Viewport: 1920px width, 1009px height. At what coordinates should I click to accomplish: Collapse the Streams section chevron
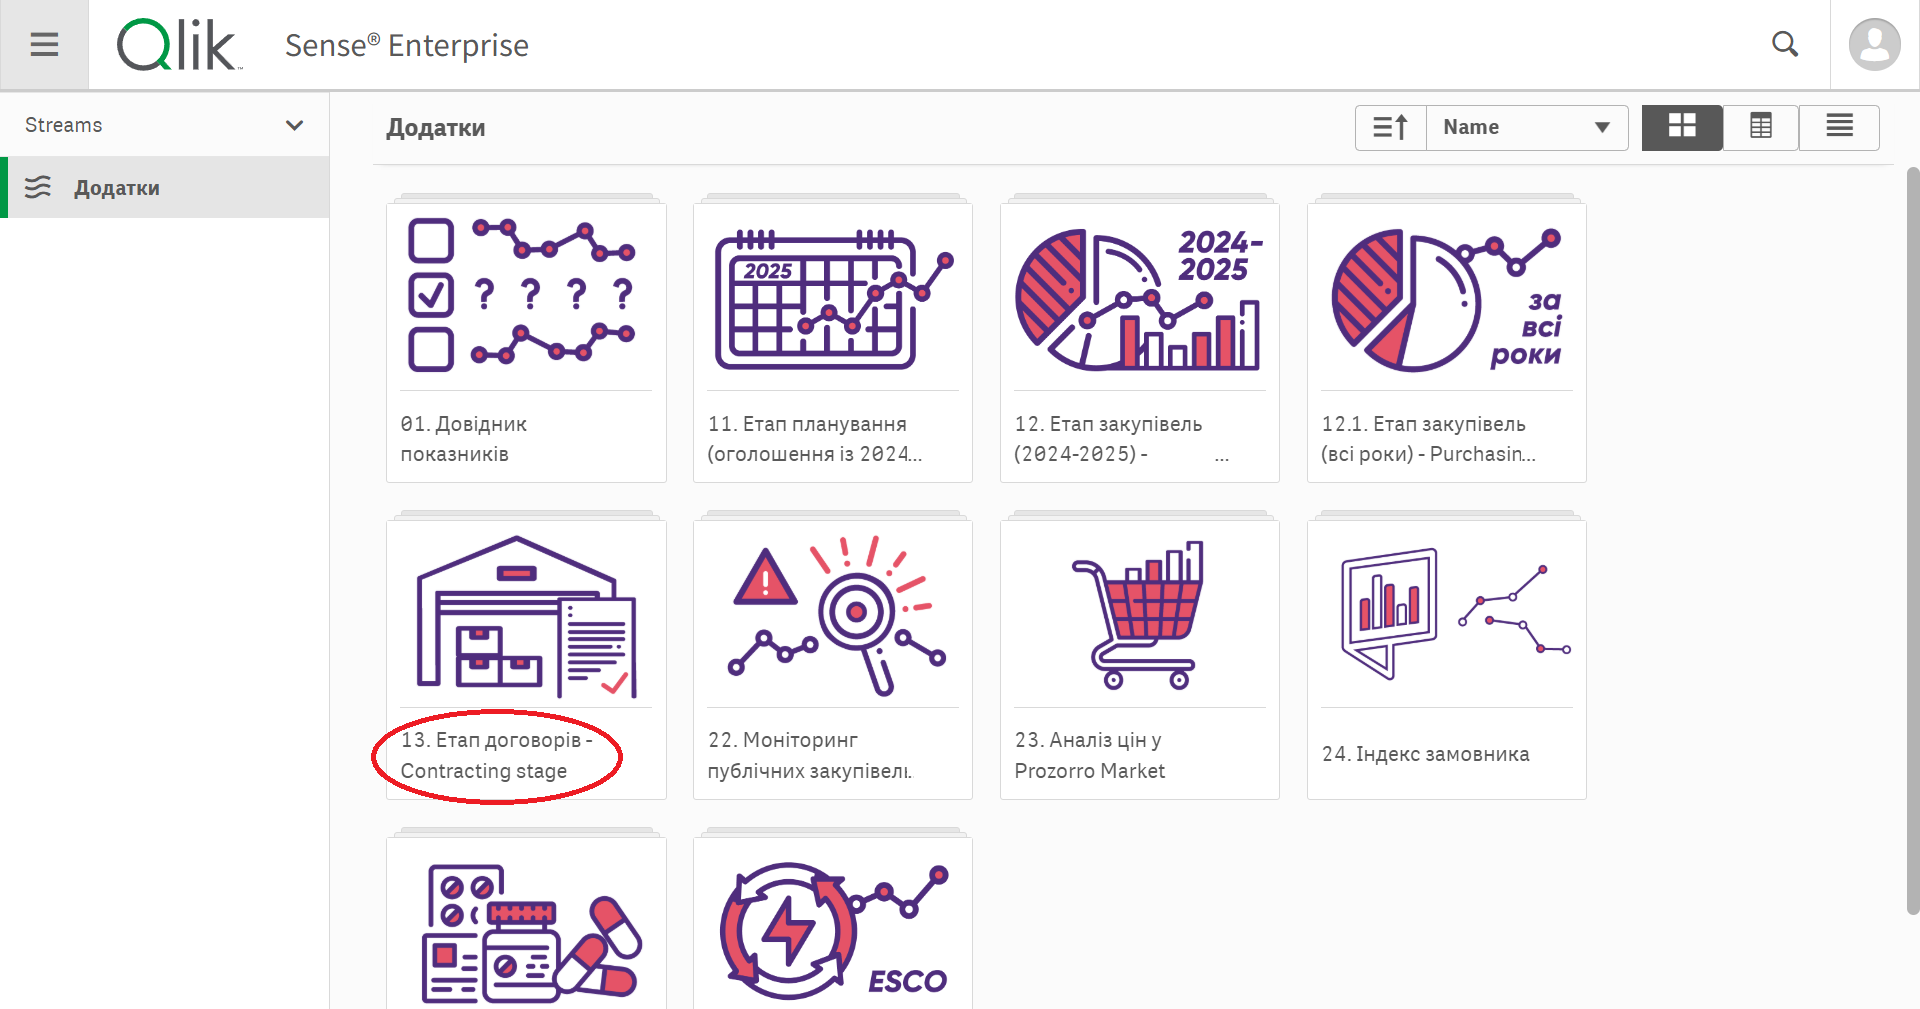(294, 125)
